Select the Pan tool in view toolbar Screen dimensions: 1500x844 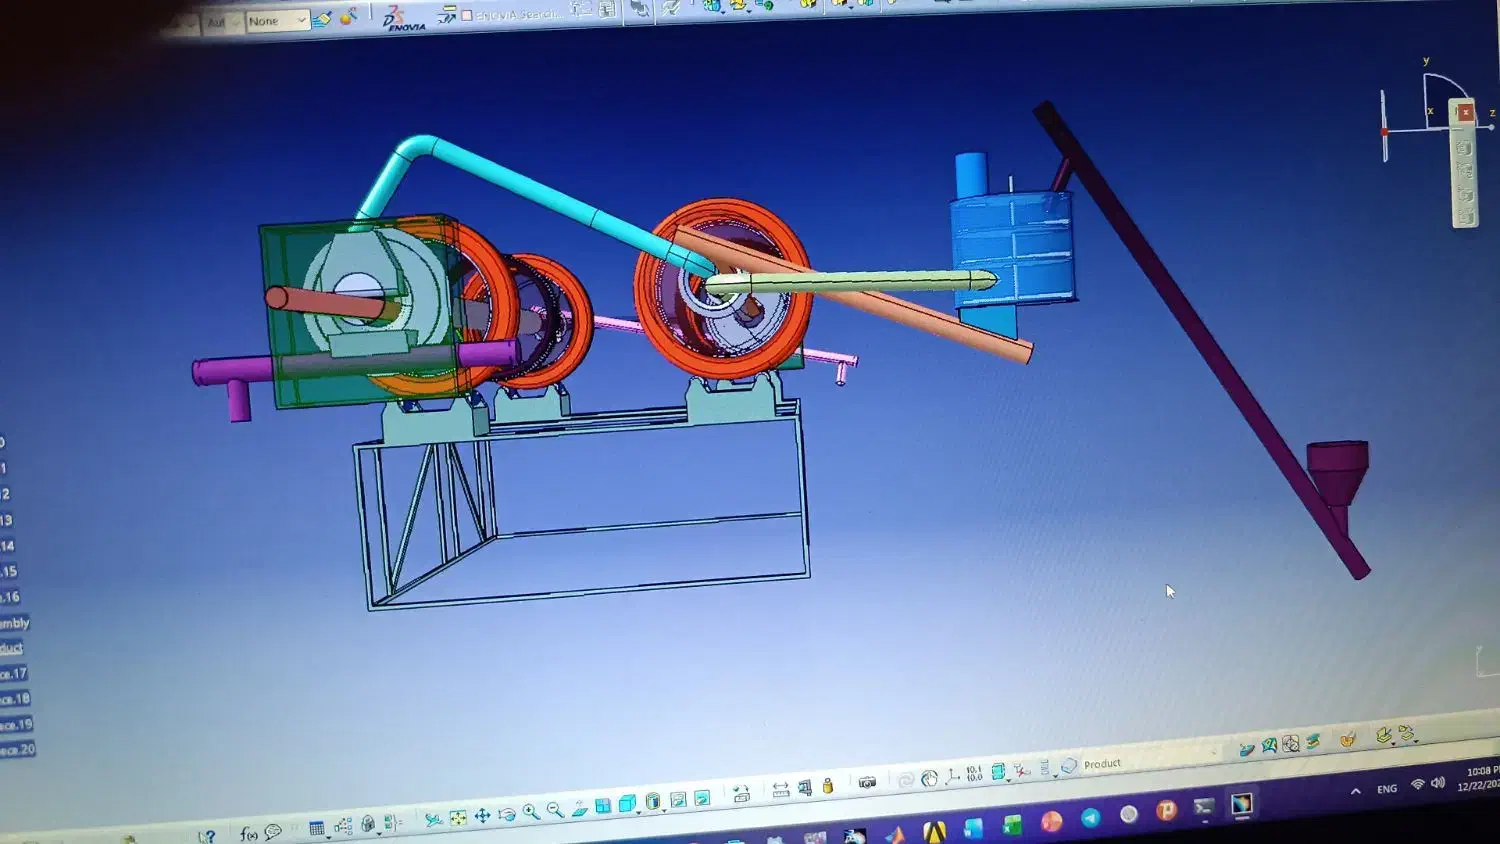[x=482, y=816]
